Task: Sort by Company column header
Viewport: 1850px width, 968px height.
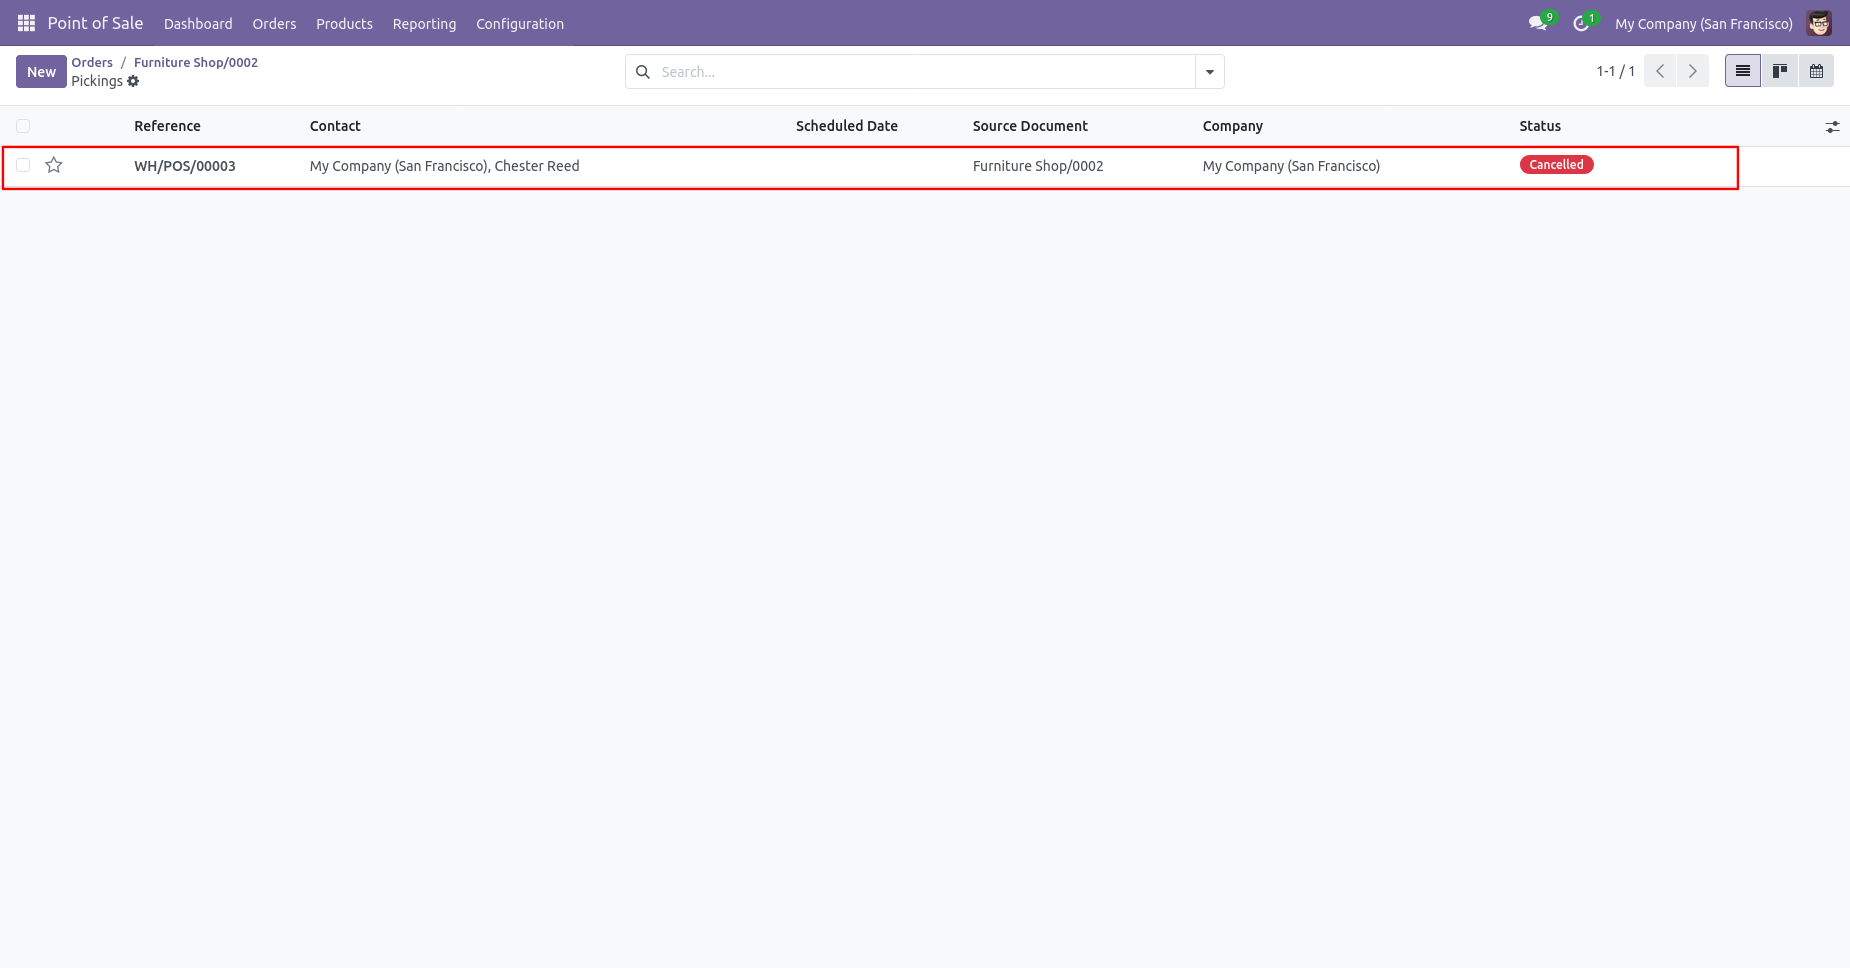Action: coord(1232,126)
